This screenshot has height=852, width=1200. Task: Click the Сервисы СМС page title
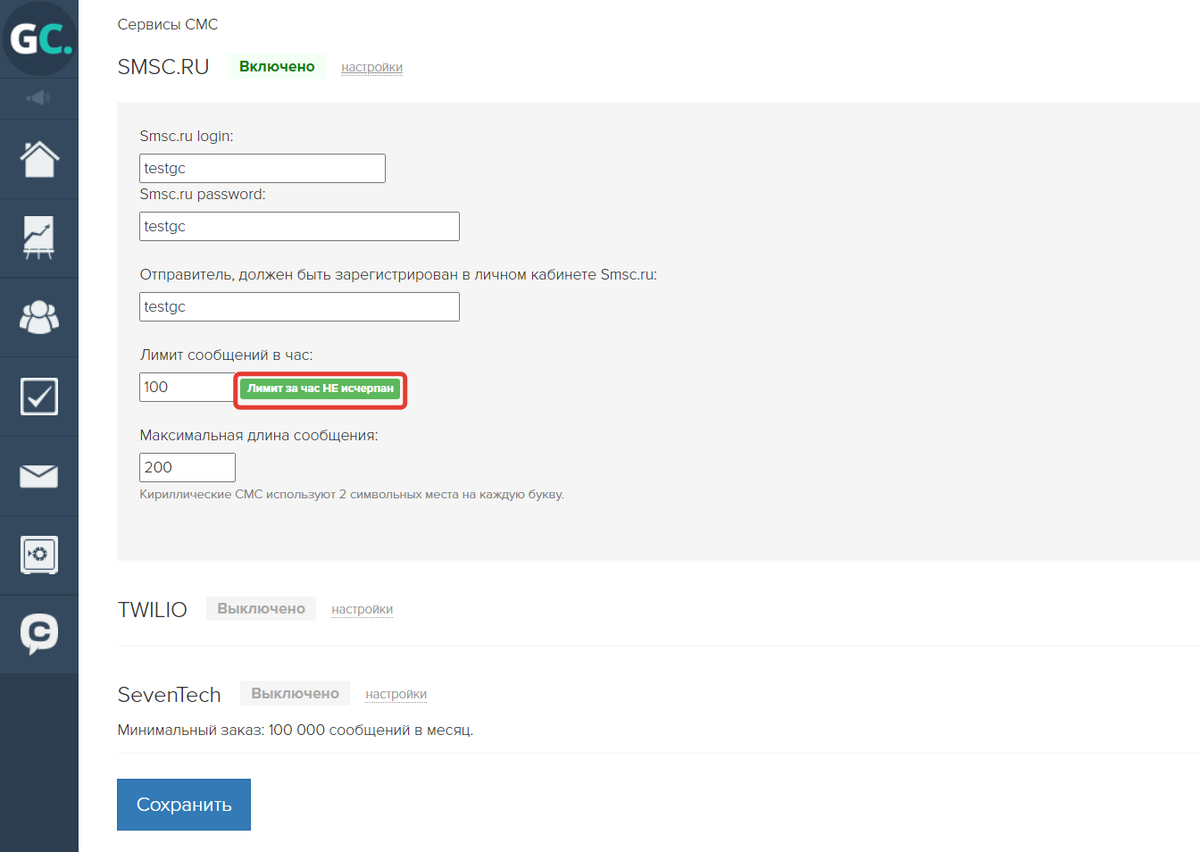[167, 23]
